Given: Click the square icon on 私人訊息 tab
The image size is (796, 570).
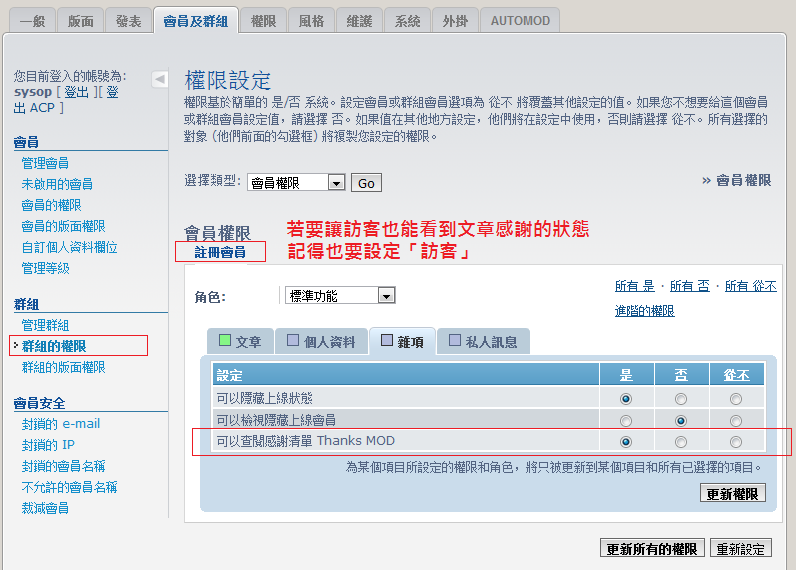Looking at the screenshot, I should (x=454, y=341).
